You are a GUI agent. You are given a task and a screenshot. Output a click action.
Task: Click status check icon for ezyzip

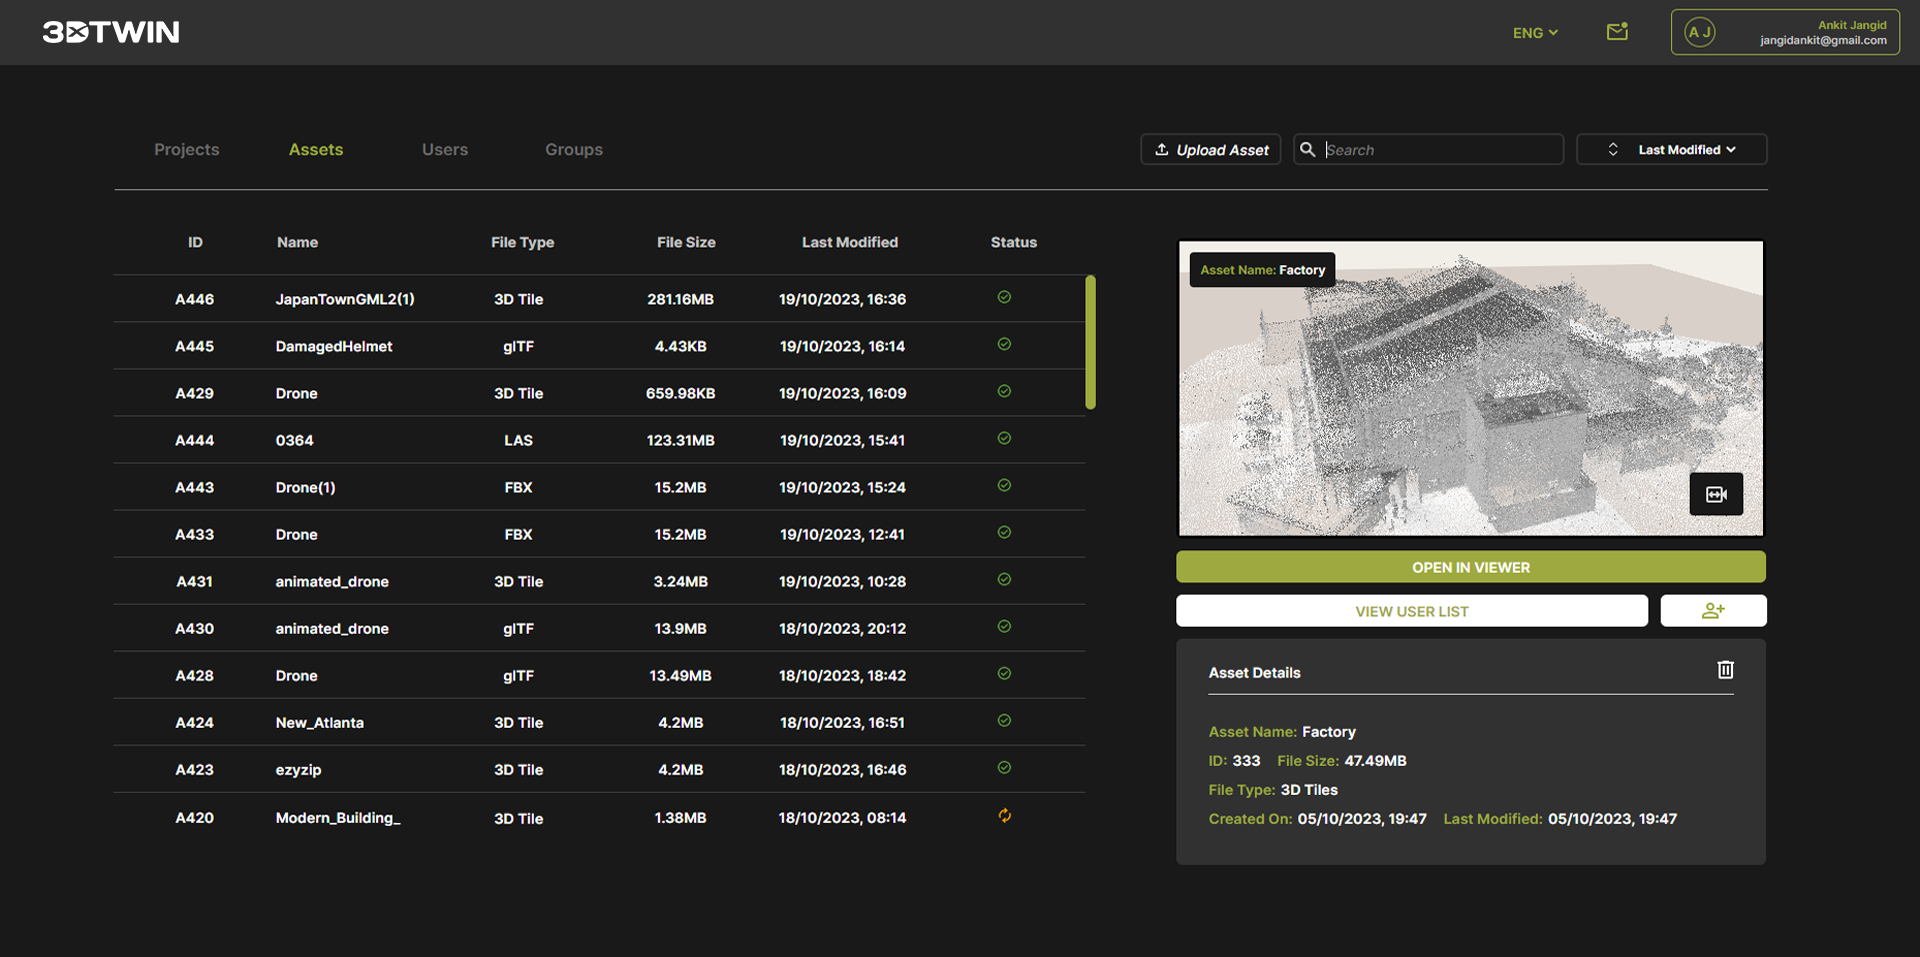pyautogui.click(x=1004, y=767)
